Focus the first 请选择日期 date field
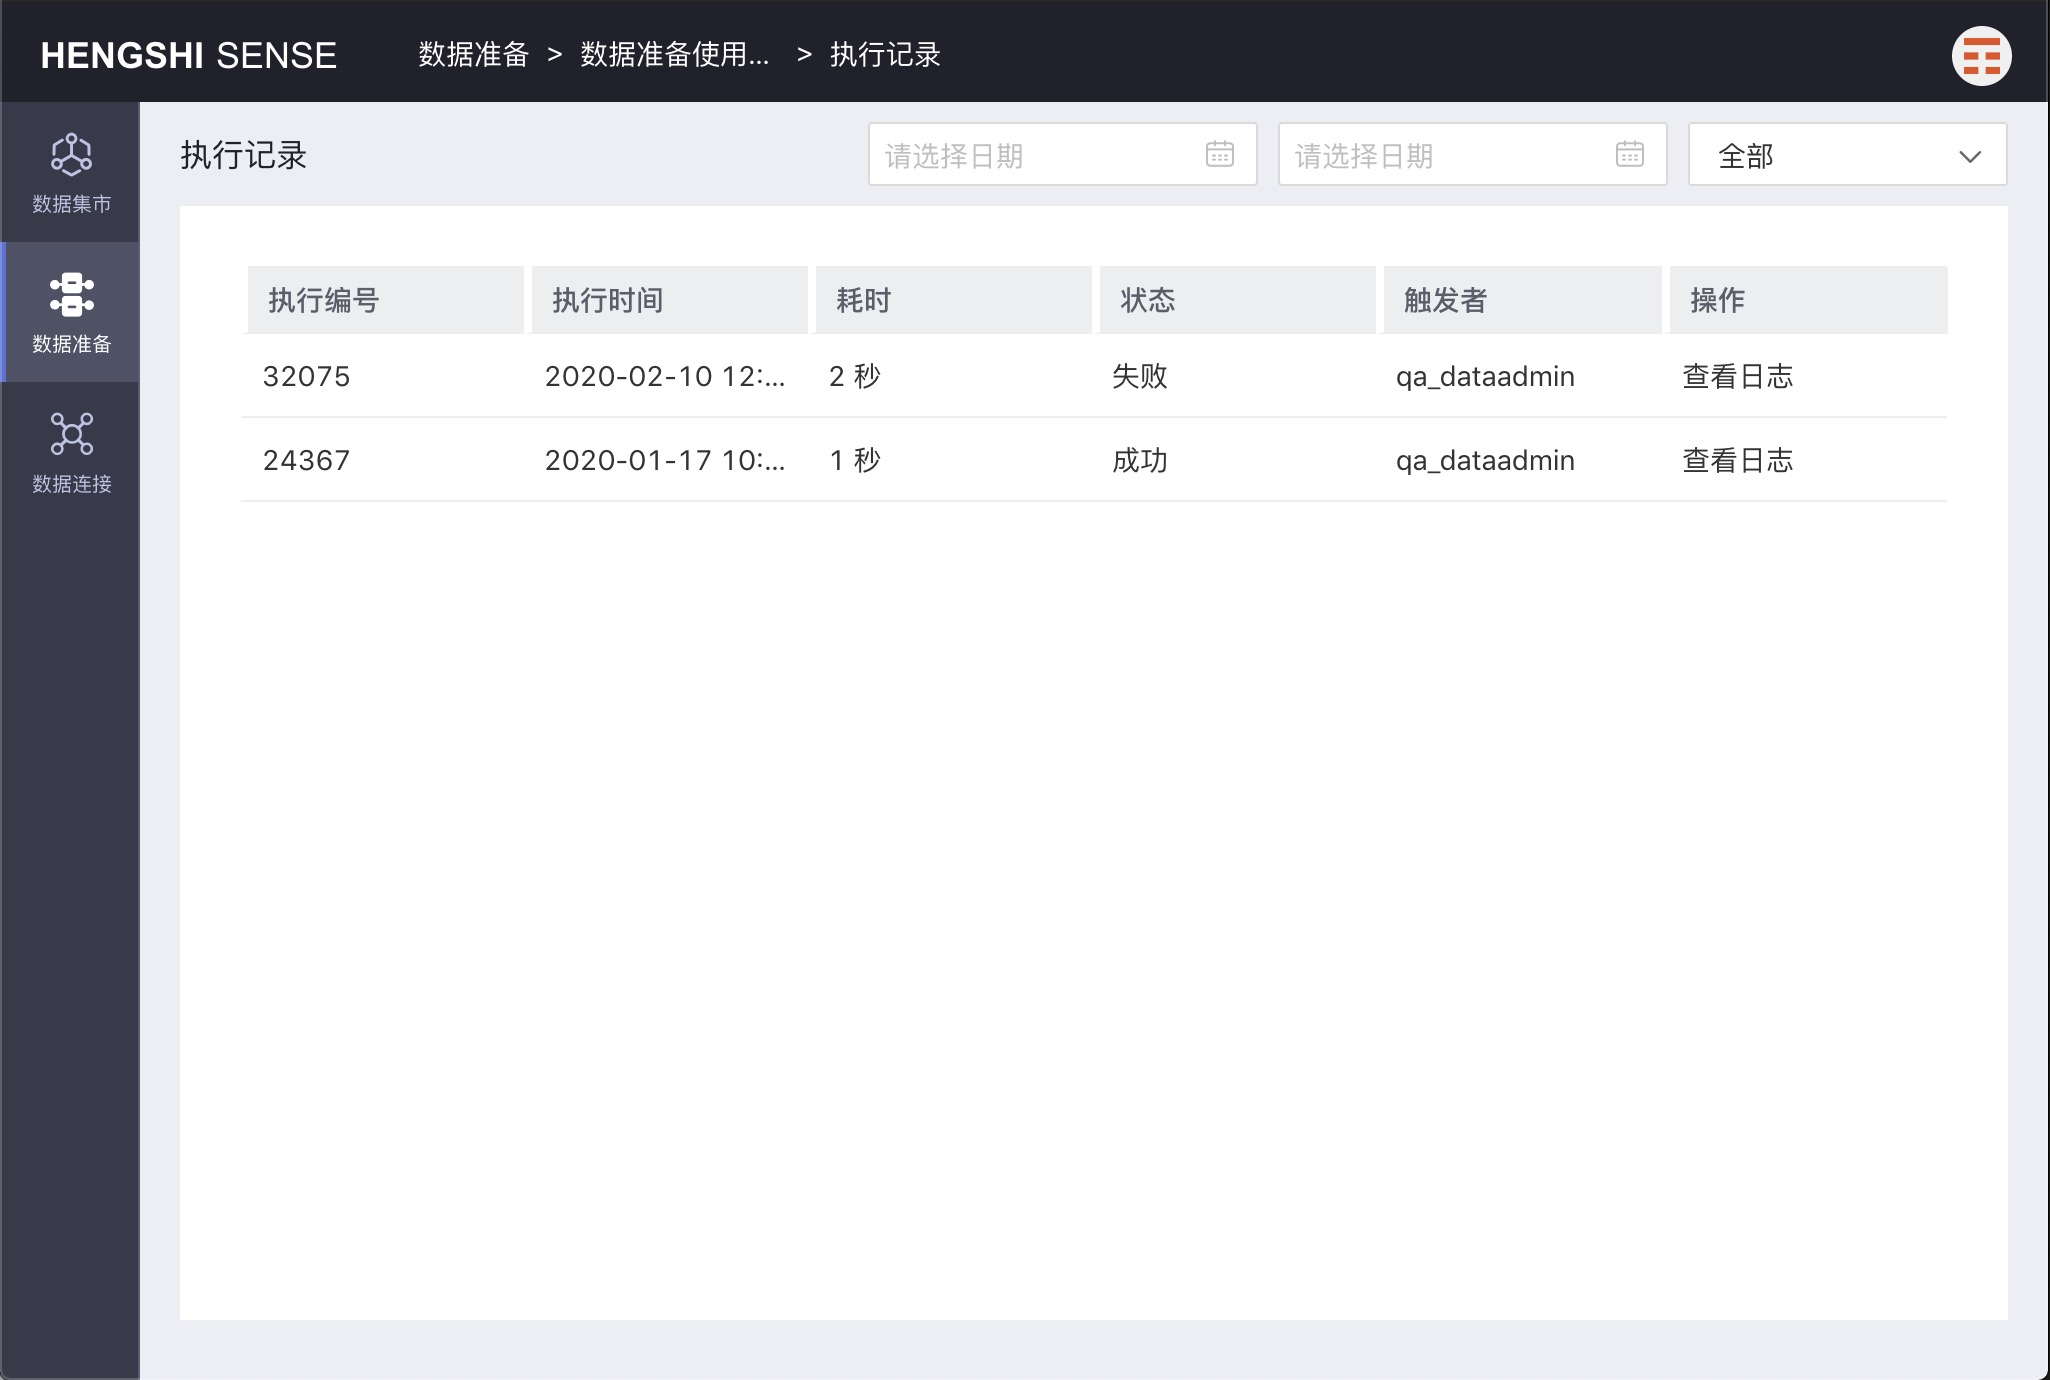The height and width of the screenshot is (1380, 2050). pos(1062,154)
